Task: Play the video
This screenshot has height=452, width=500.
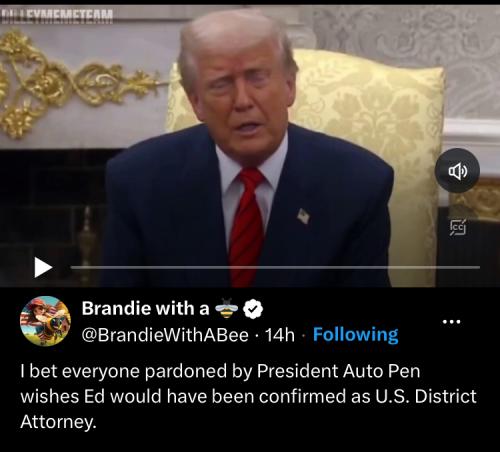Action: tap(43, 267)
